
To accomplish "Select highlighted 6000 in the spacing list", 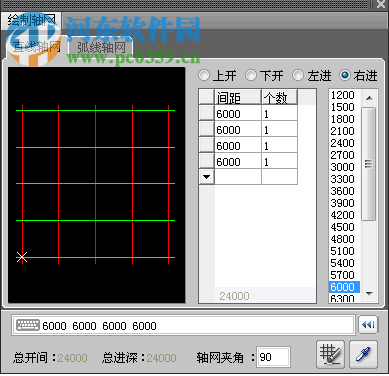I will point(343,287).
